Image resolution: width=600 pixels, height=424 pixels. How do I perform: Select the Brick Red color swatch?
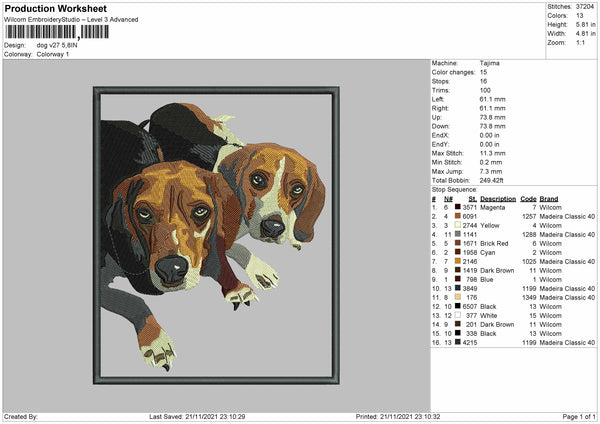[x=457, y=243]
